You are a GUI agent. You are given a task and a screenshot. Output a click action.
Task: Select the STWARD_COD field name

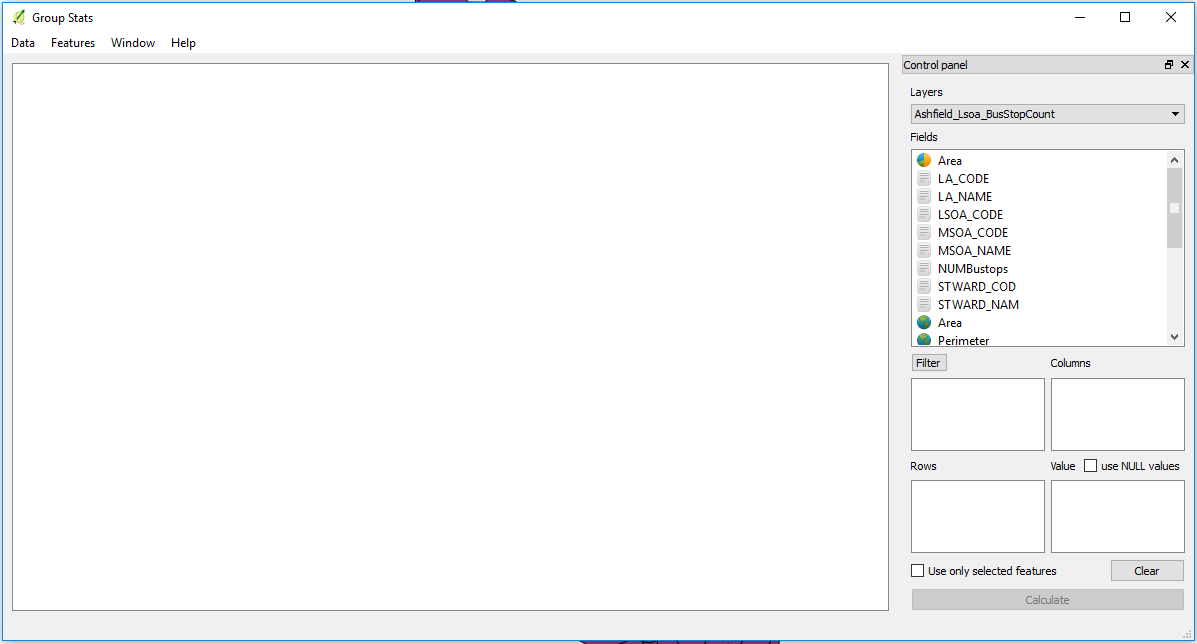(976, 286)
